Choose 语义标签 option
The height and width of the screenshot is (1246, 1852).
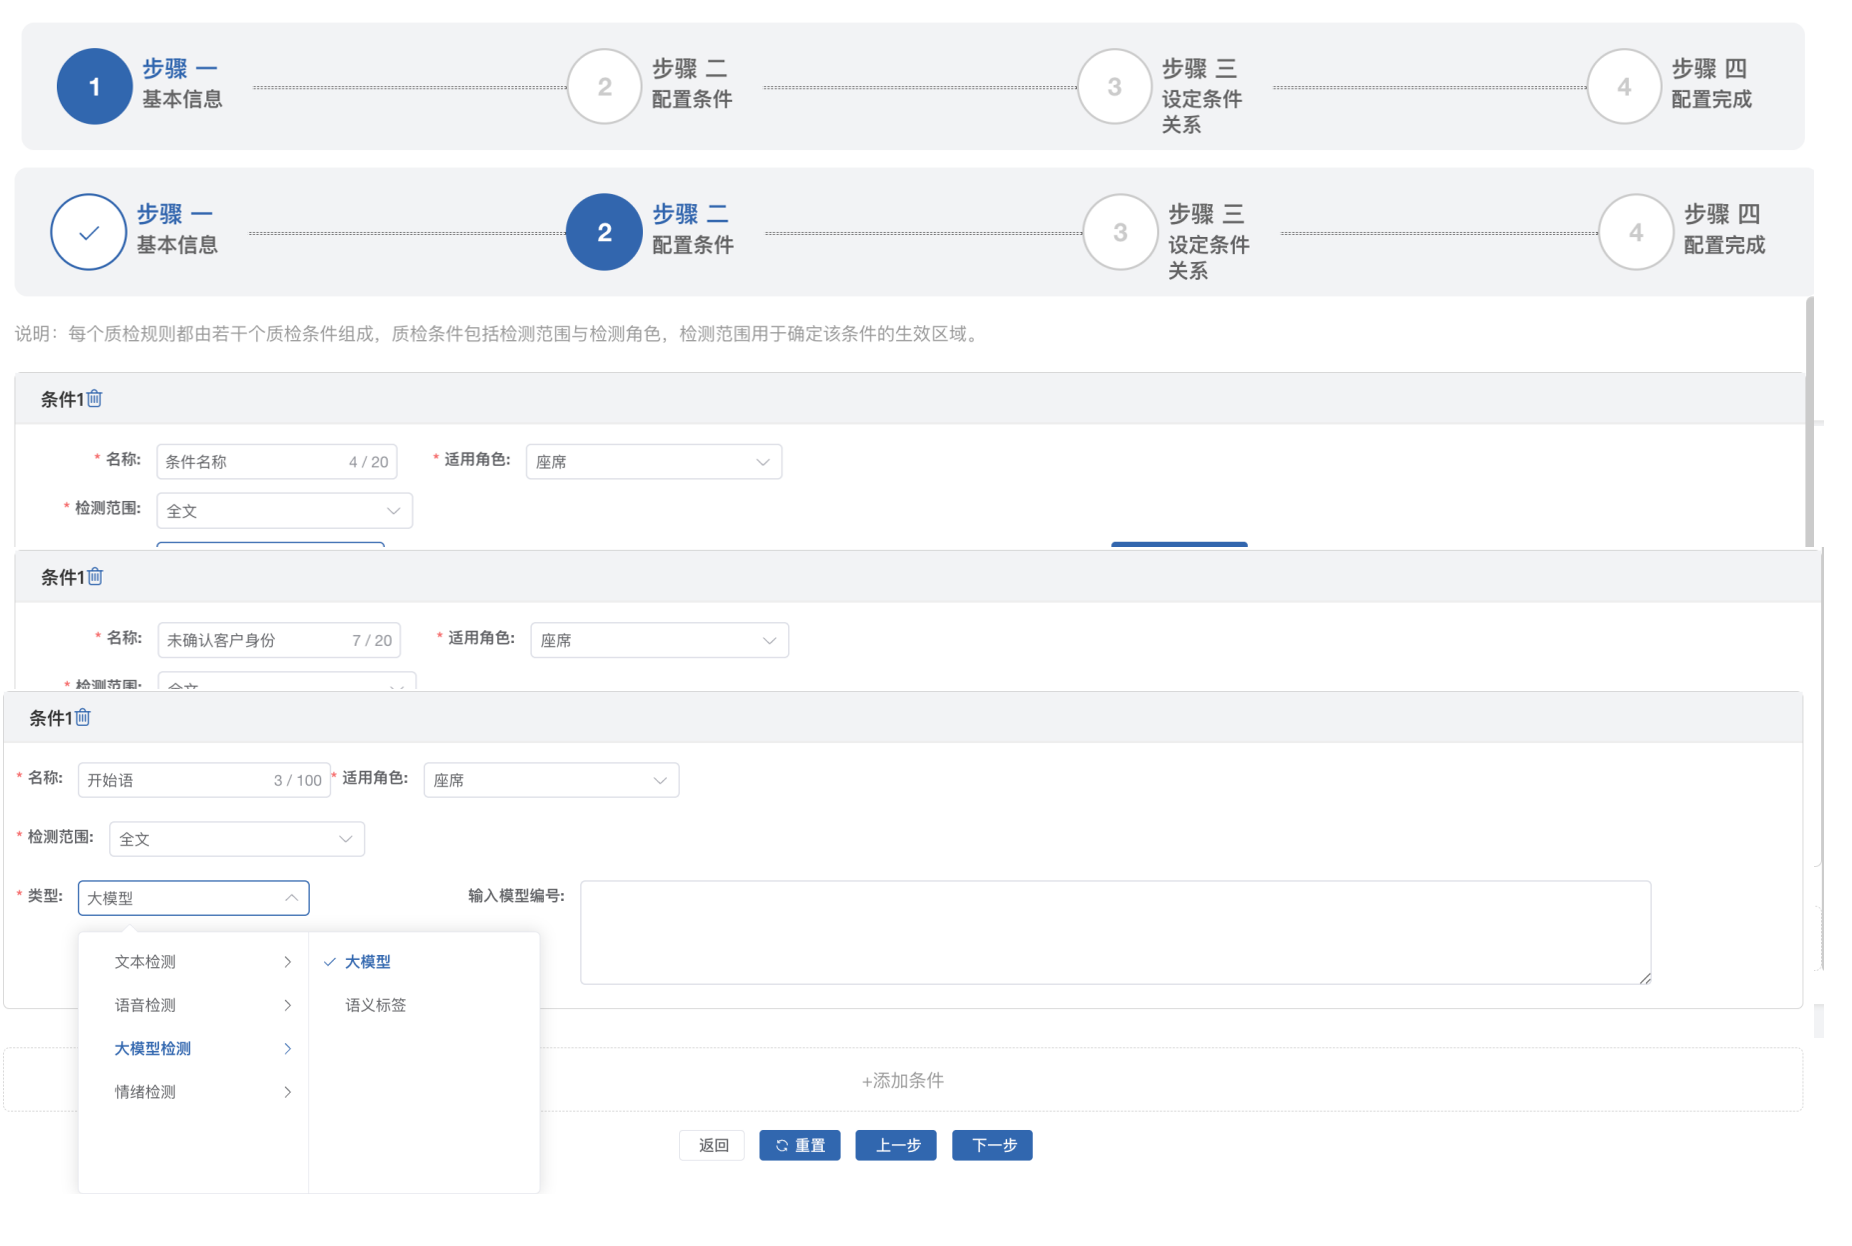(x=424, y=1005)
